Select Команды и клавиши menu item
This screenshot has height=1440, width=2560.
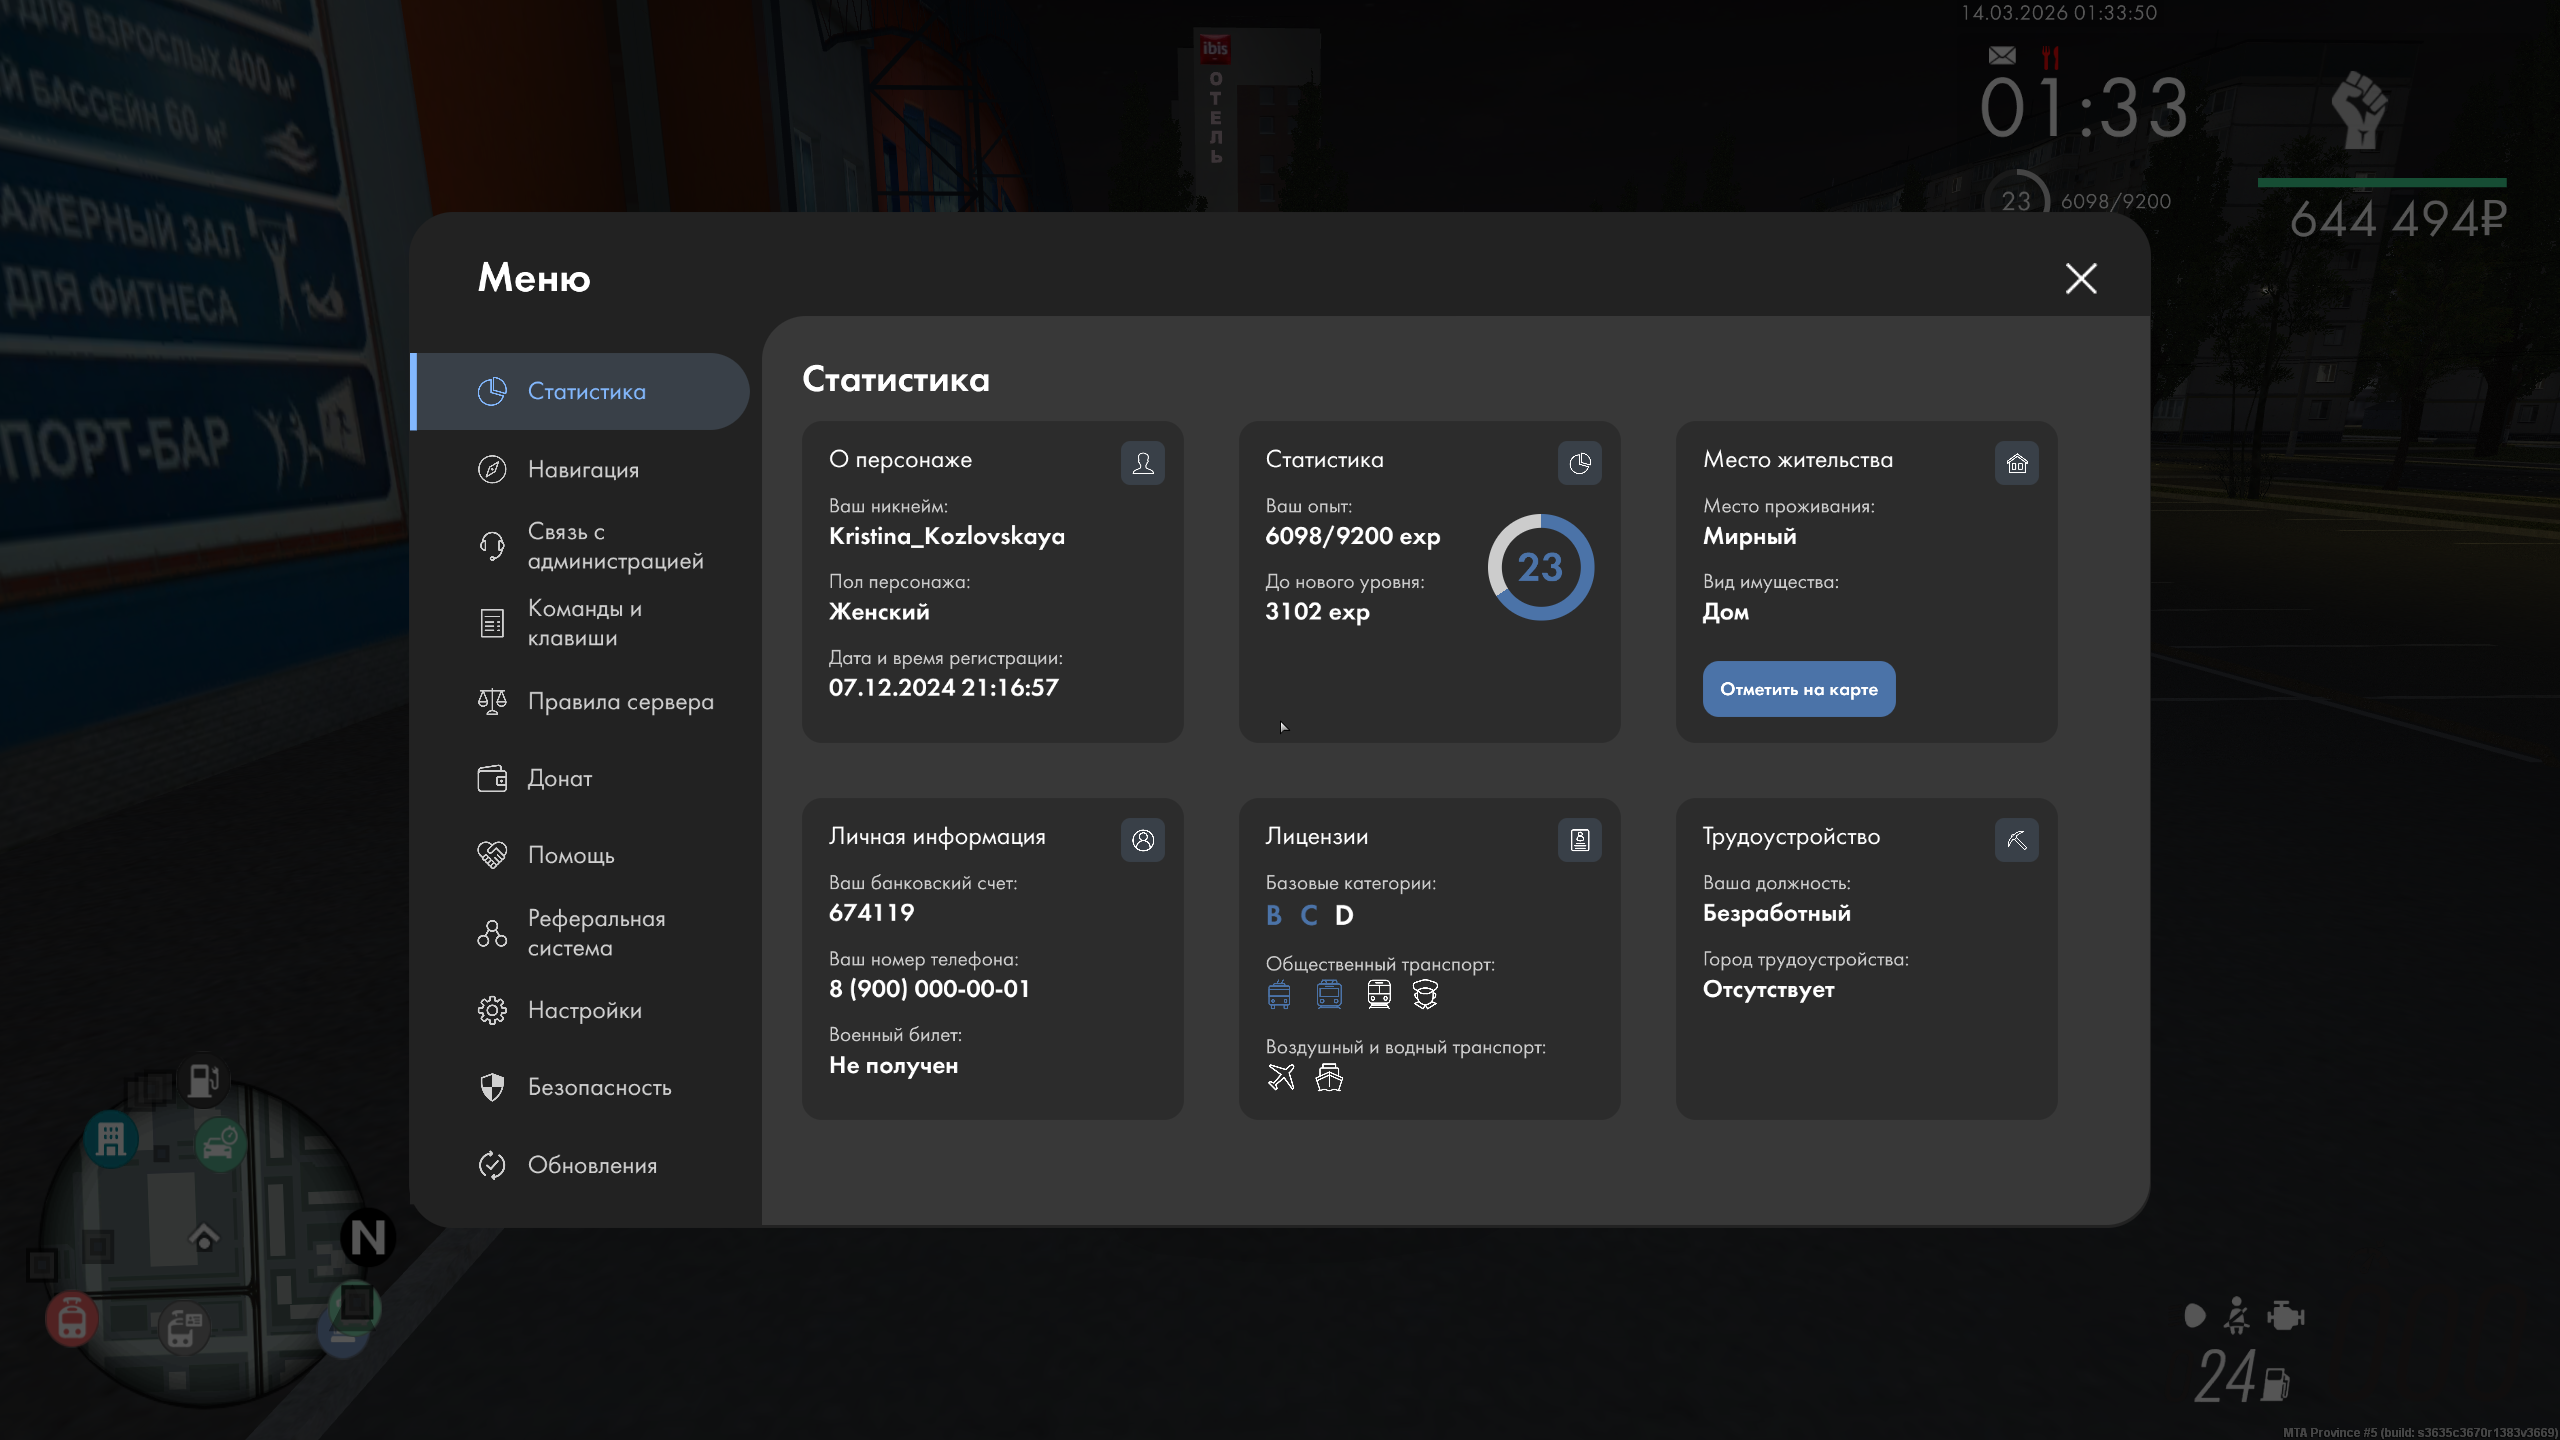coord(584,623)
